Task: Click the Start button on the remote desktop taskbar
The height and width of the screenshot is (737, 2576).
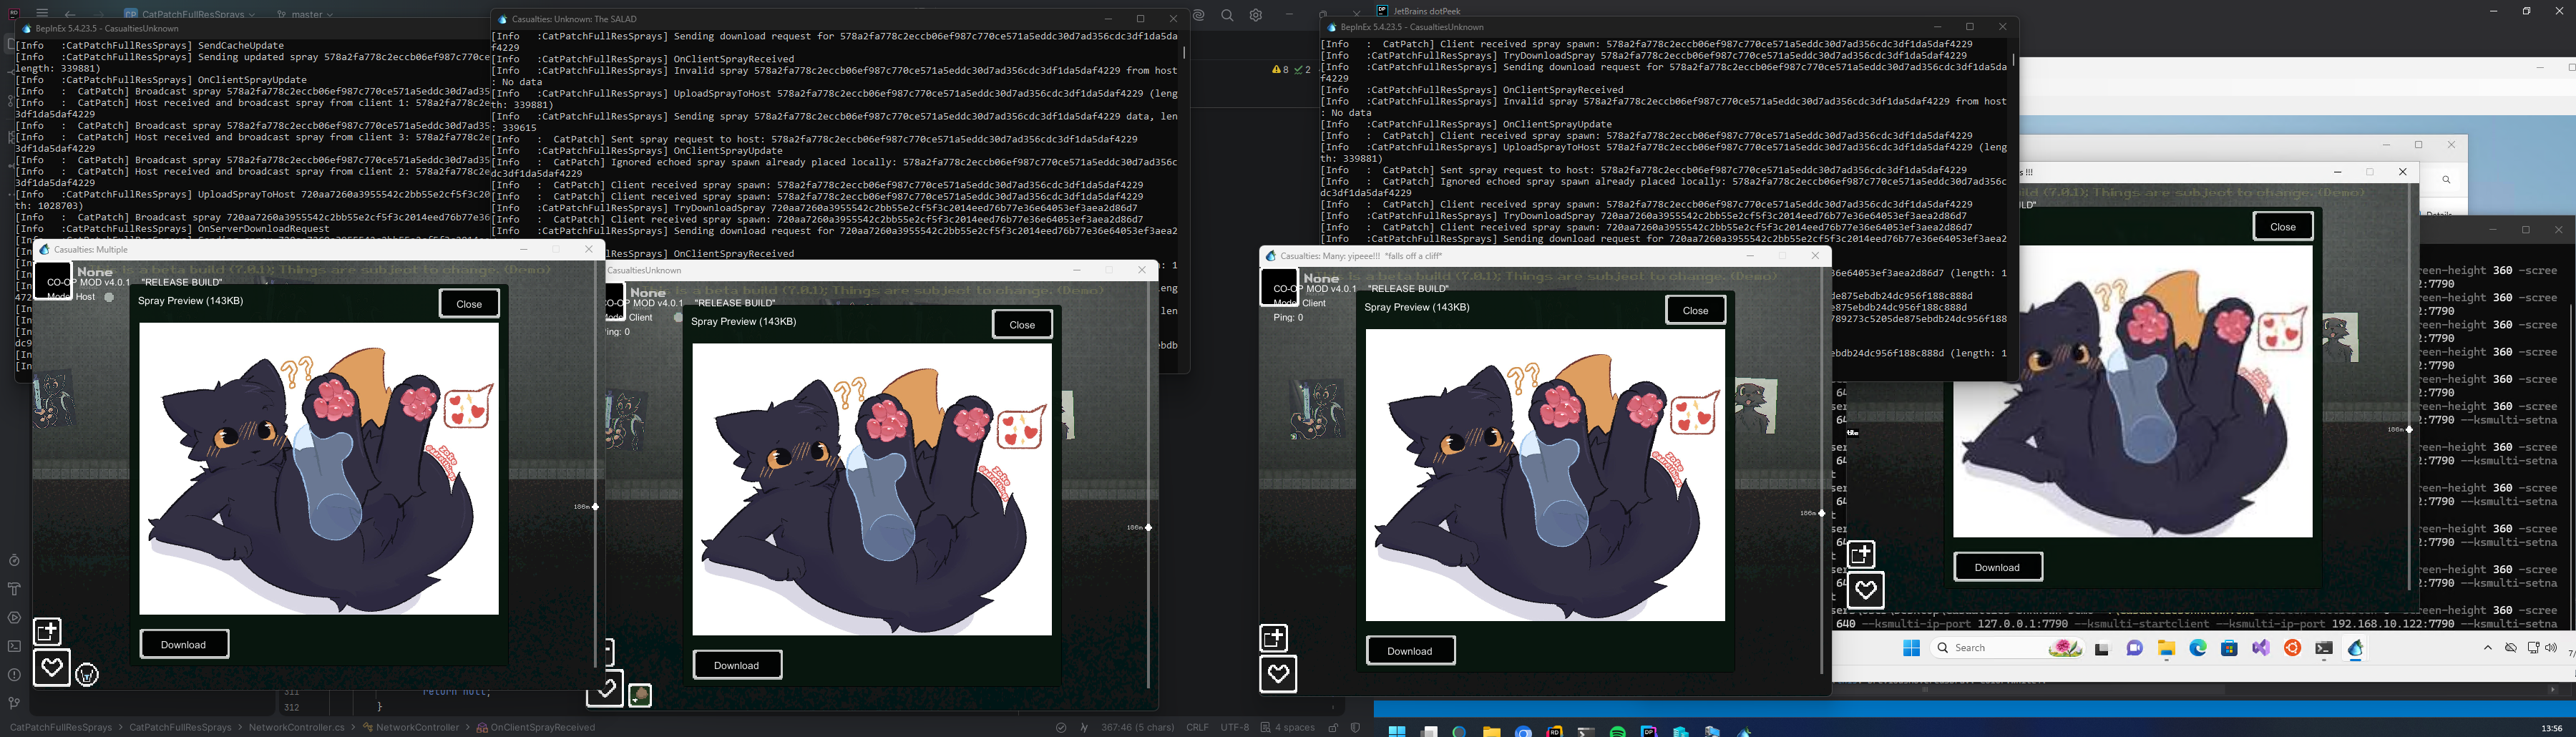Action: pyautogui.click(x=1911, y=648)
